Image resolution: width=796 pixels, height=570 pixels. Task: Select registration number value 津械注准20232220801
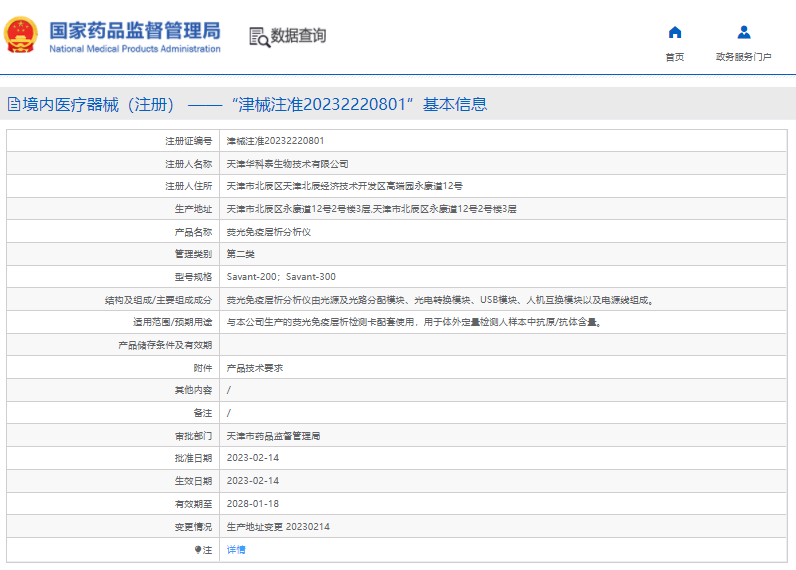pyautogui.click(x=275, y=141)
